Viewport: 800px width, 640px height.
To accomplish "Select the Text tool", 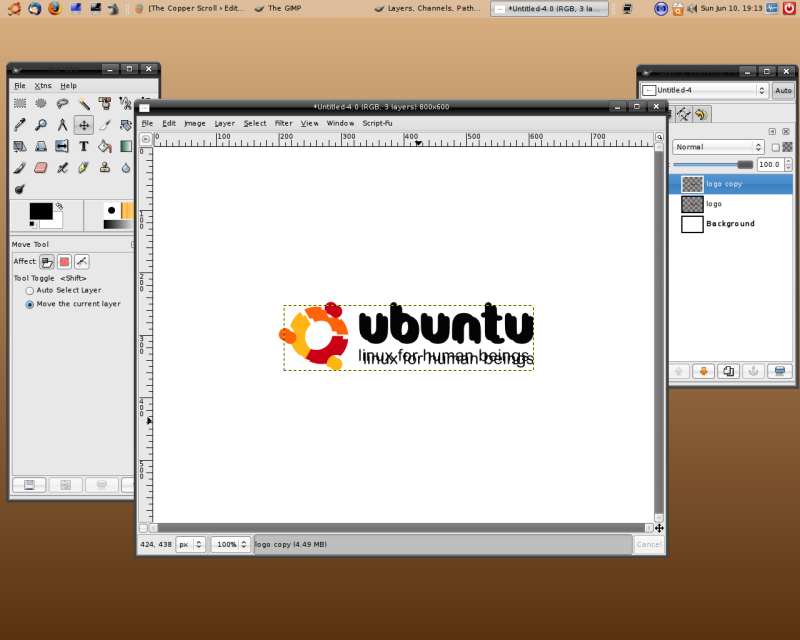I will [84, 146].
